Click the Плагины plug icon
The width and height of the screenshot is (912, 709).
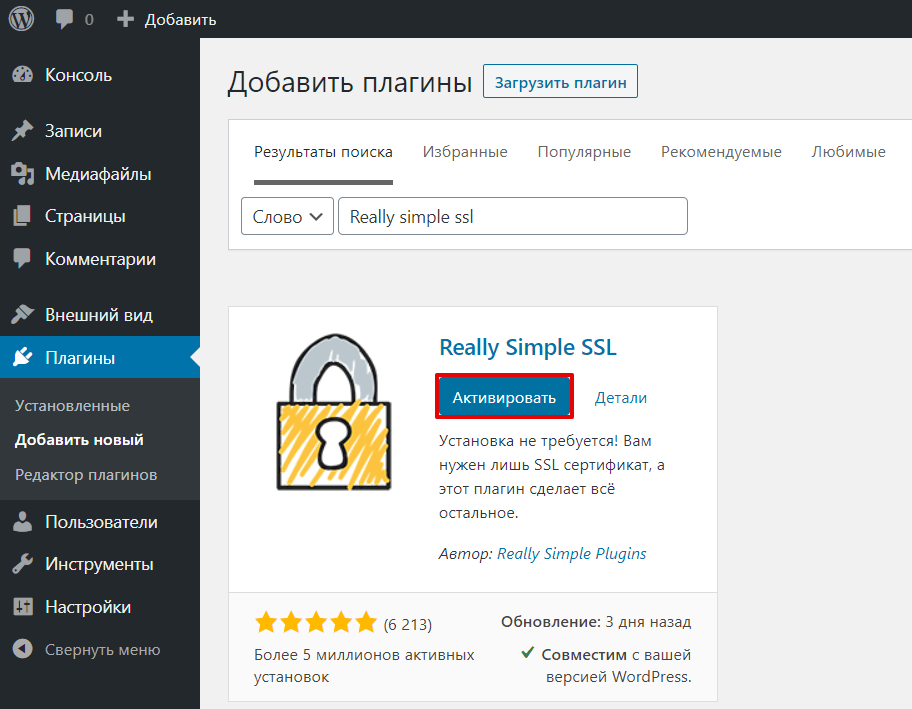point(23,357)
